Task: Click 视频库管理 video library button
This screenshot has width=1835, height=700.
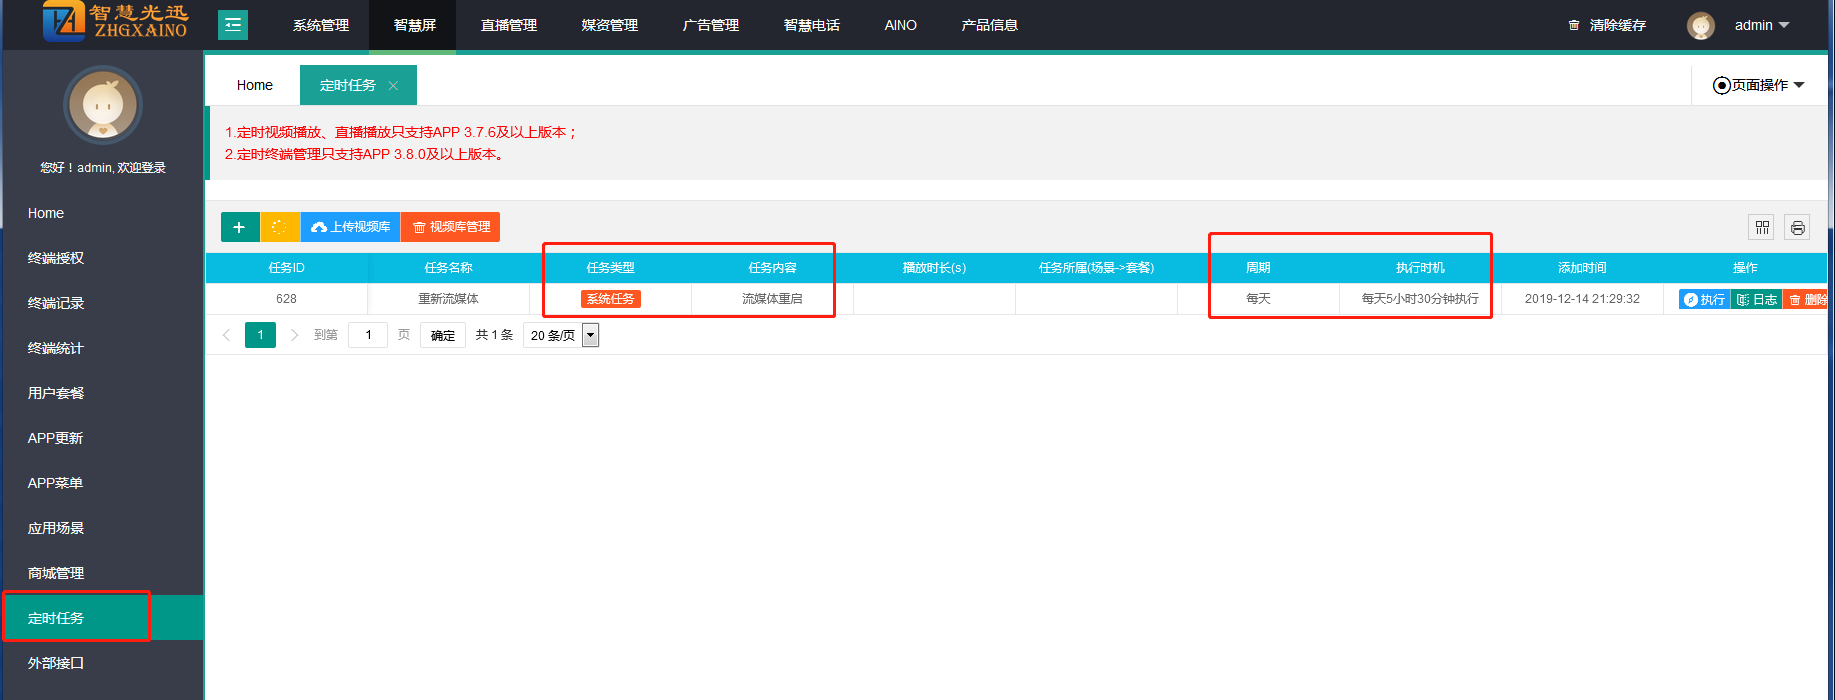Action: [451, 227]
